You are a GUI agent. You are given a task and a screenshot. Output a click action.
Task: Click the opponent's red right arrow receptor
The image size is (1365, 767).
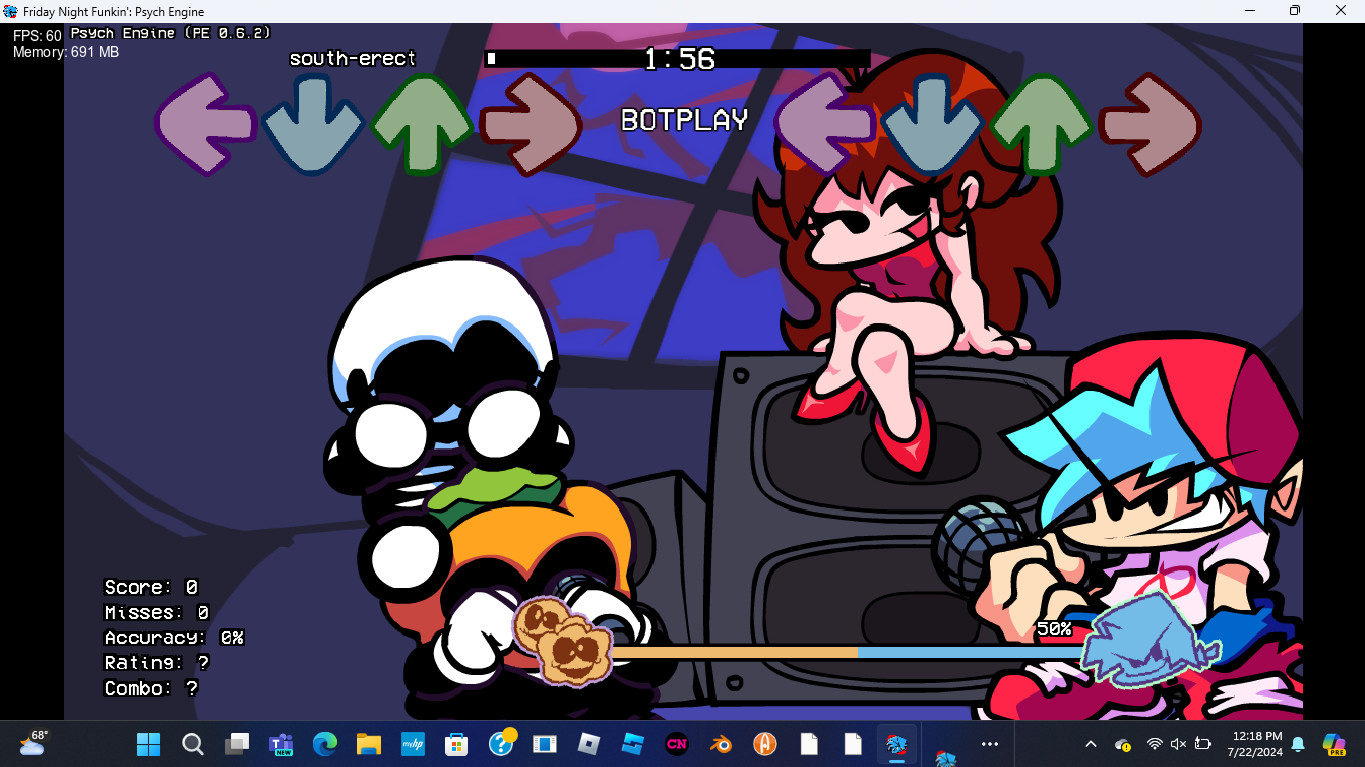pos(531,124)
